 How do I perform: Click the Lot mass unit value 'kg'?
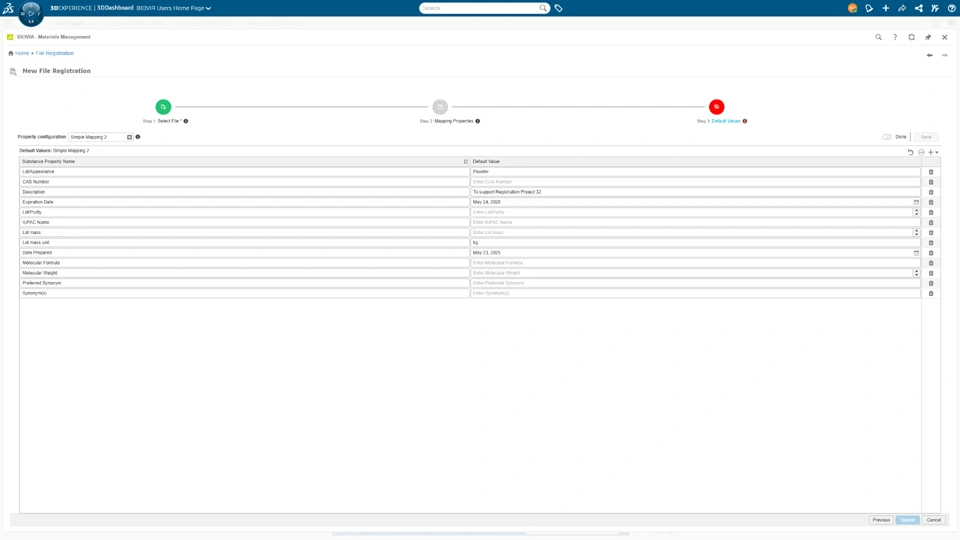tap(475, 243)
